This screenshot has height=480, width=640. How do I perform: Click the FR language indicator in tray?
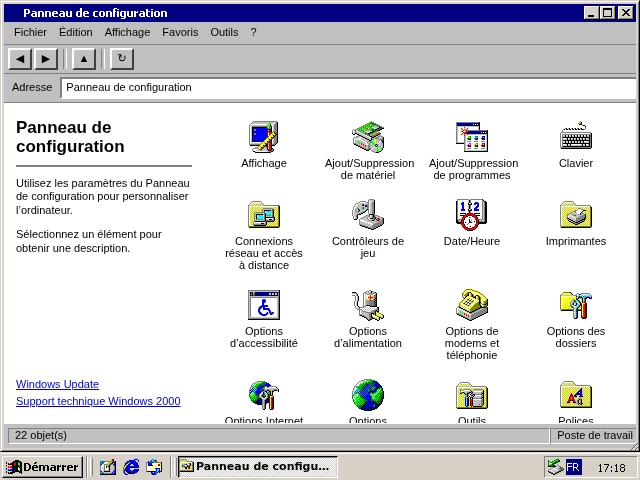[573, 467]
